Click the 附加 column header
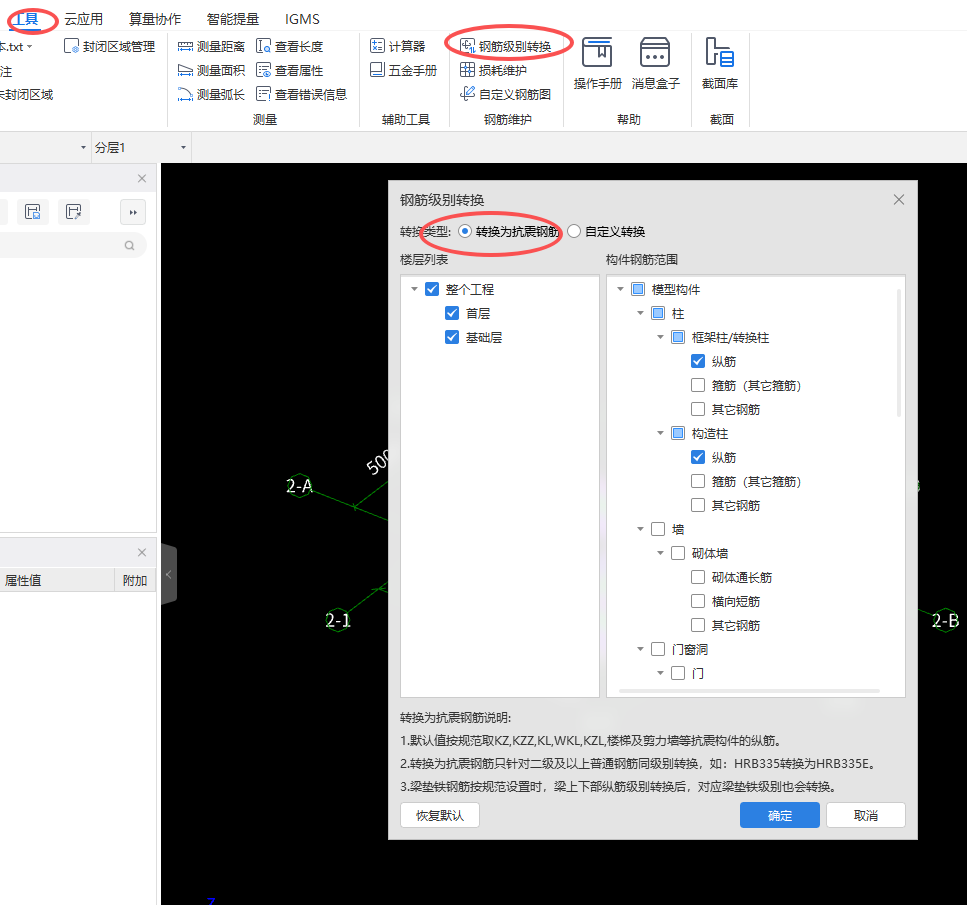 [x=135, y=581]
